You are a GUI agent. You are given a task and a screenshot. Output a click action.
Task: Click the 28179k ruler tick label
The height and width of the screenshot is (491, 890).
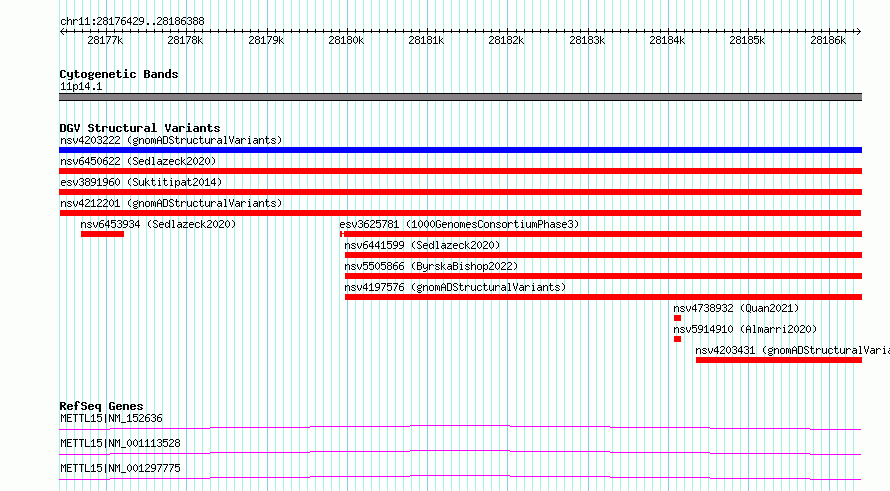point(266,41)
